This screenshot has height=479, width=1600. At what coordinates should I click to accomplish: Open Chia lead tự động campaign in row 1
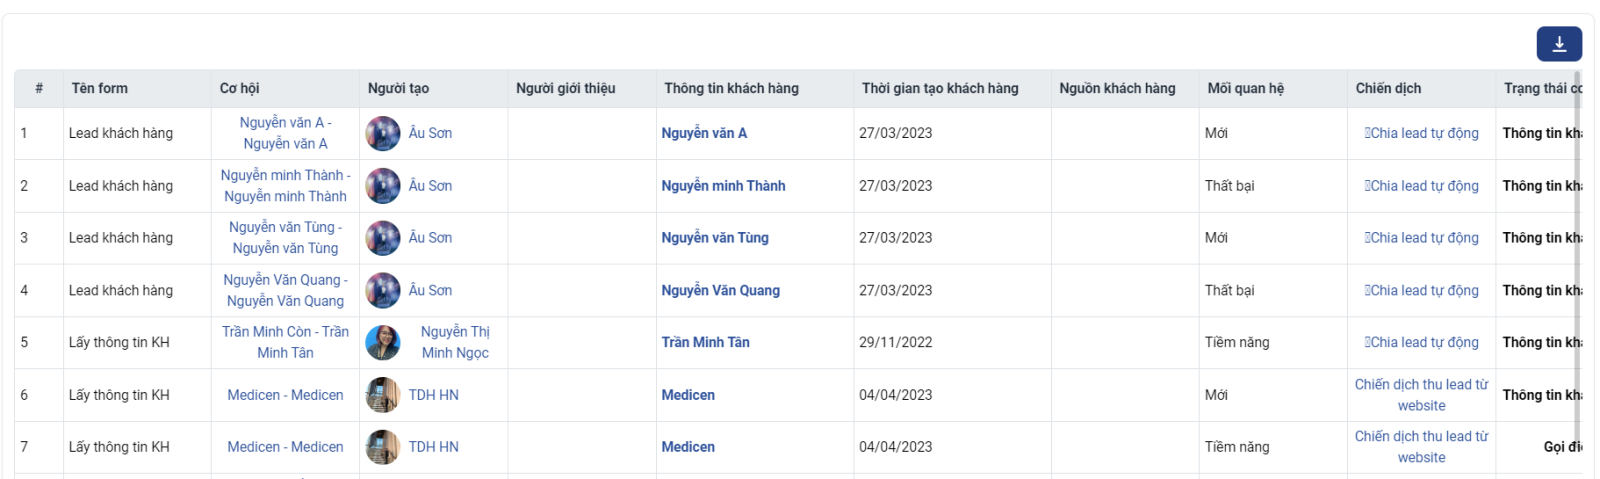tap(1421, 133)
